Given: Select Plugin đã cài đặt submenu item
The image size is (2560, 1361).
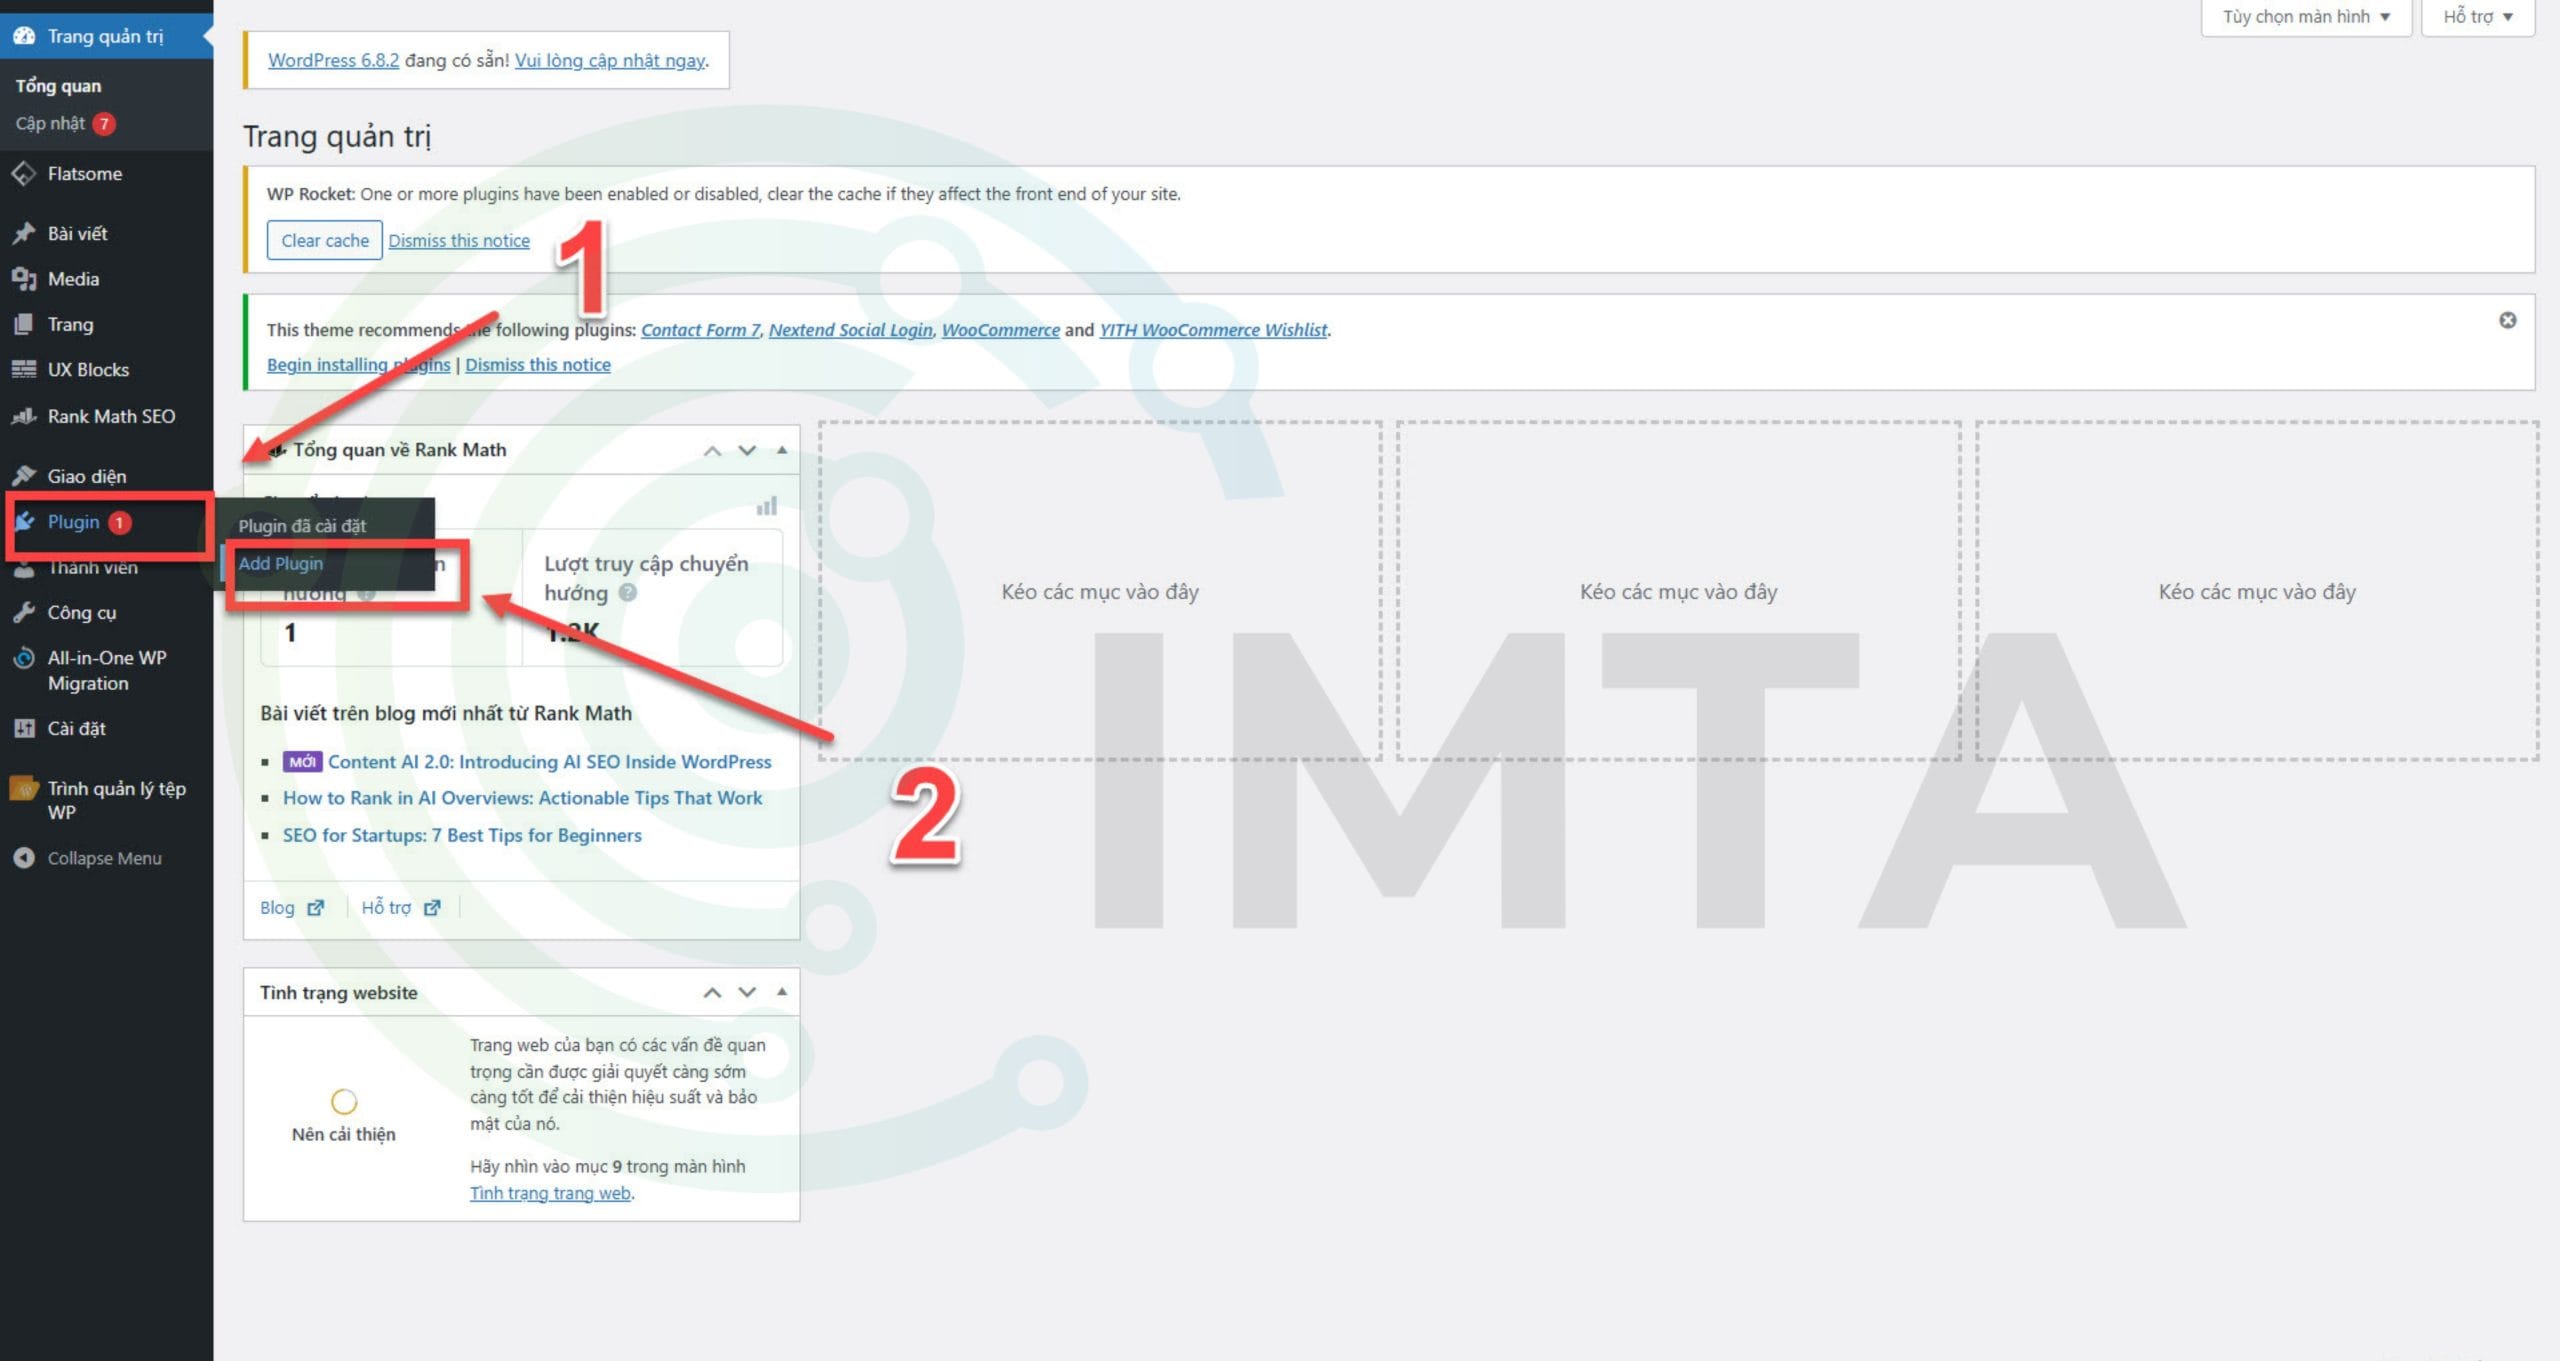Looking at the screenshot, I should (303, 524).
